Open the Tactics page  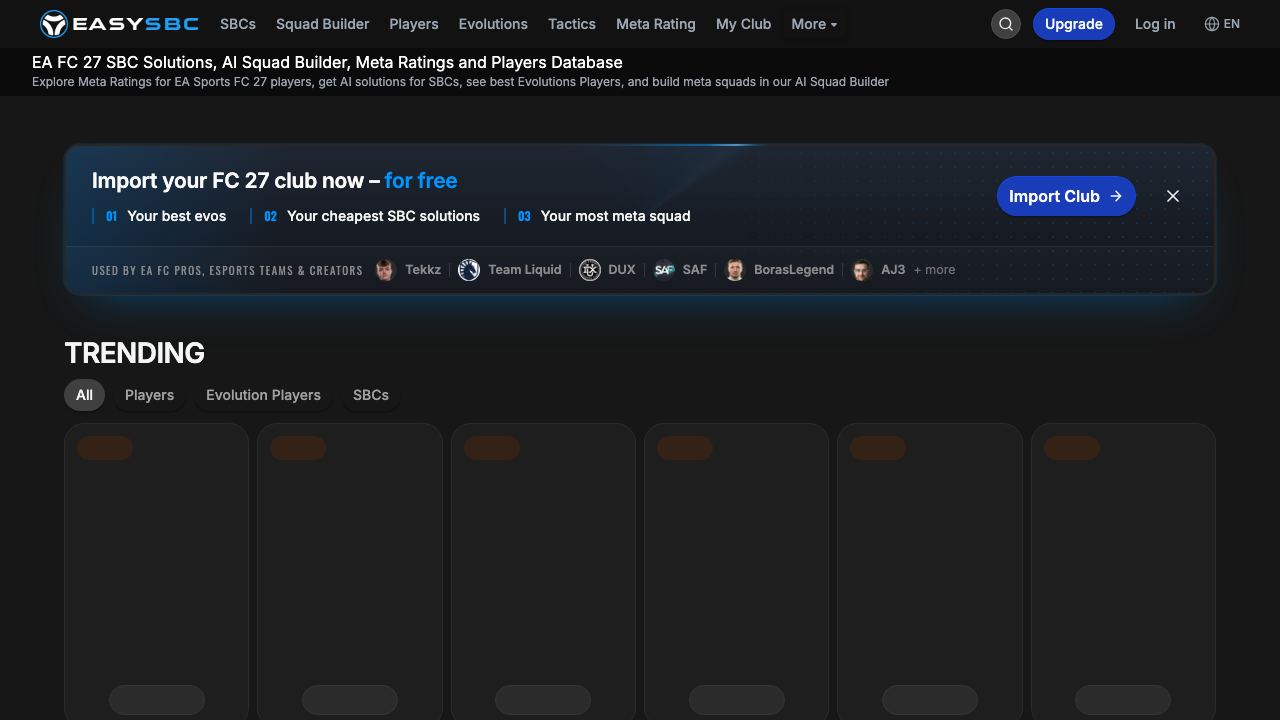572,24
